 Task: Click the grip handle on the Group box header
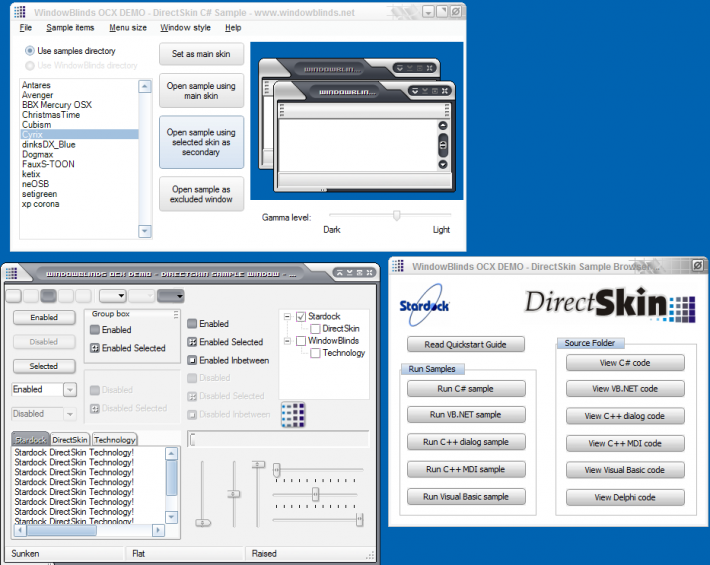pos(176,314)
